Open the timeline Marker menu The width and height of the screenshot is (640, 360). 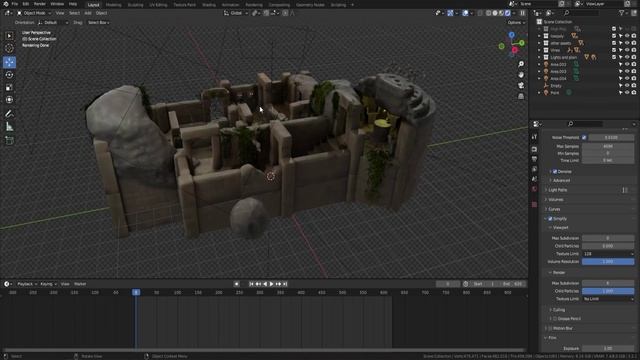pyautogui.click(x=80, y=284)
